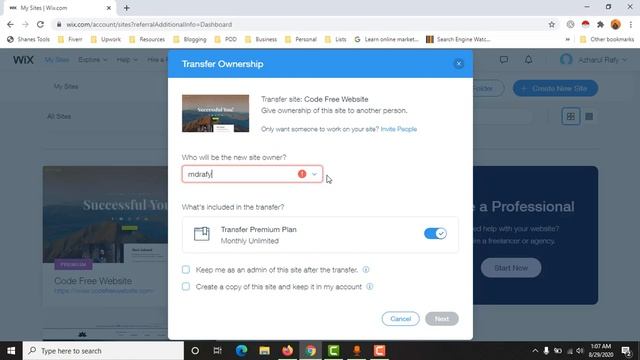Open a new browser tab
Image resolution: width=640 pixels, height=360 pixels.
pos(127,8)
